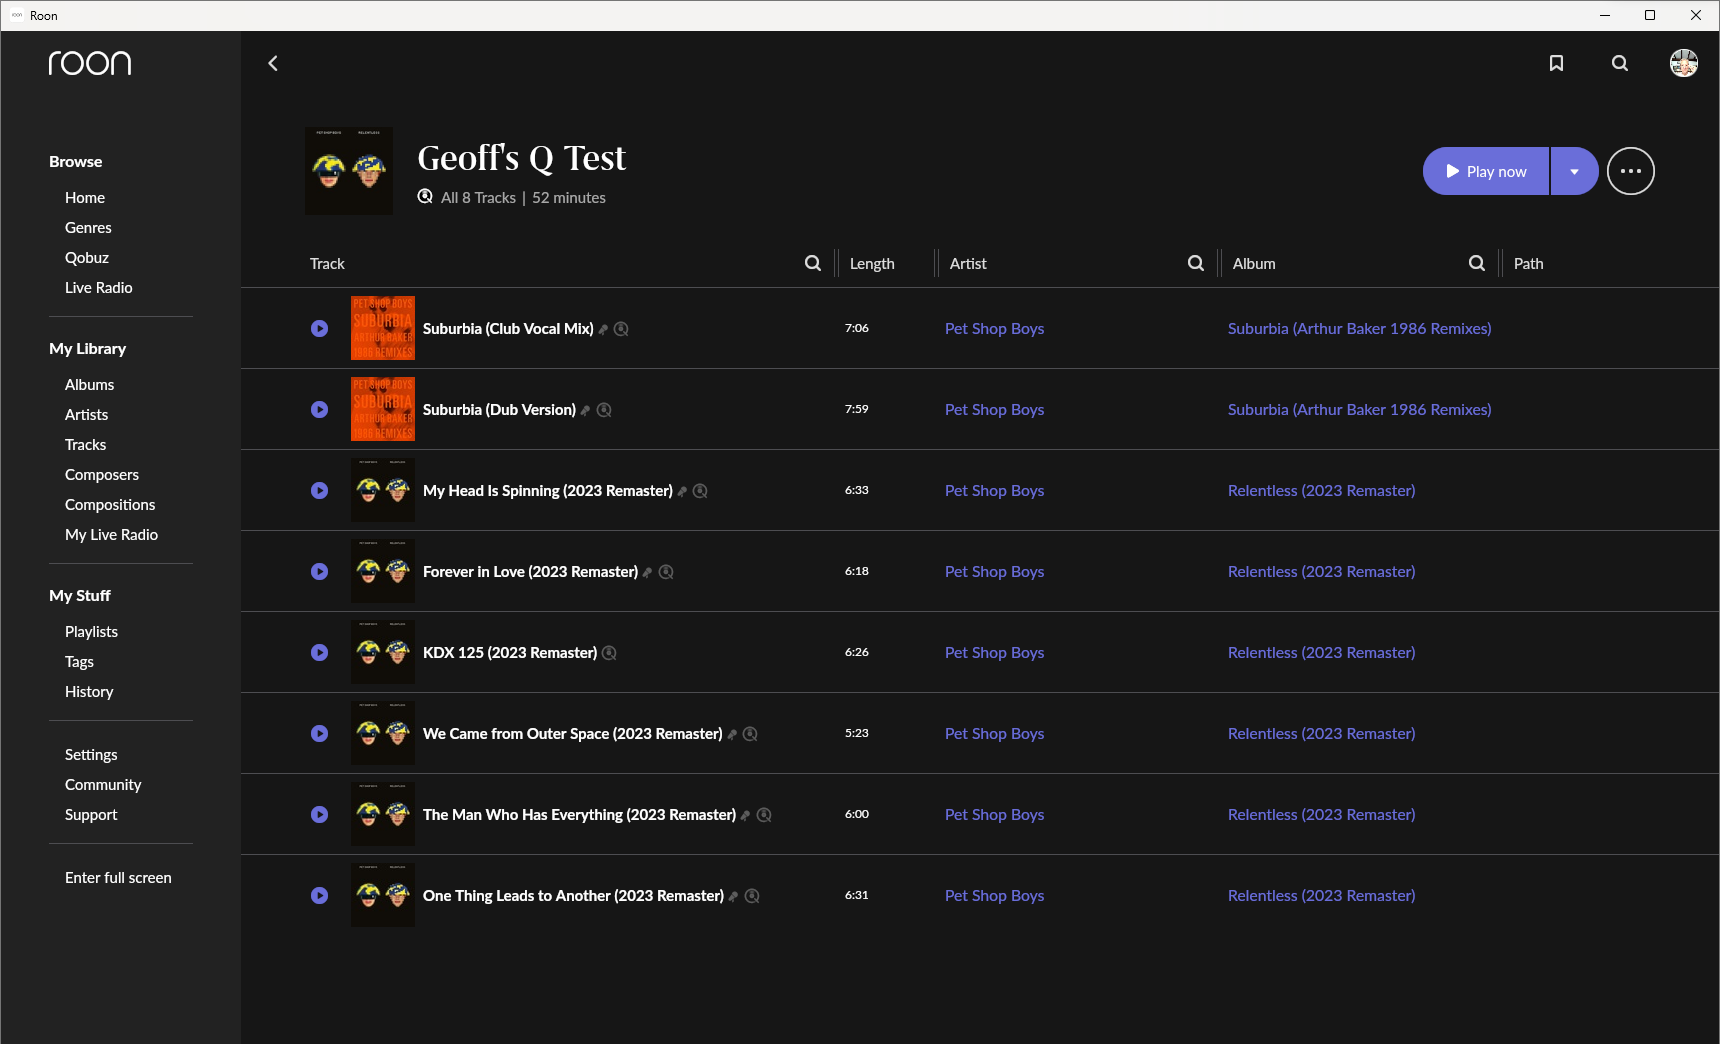This screenshot has height=1044, width=1720.
Task: Open Albums in My Library
Action: coord(90,385)
